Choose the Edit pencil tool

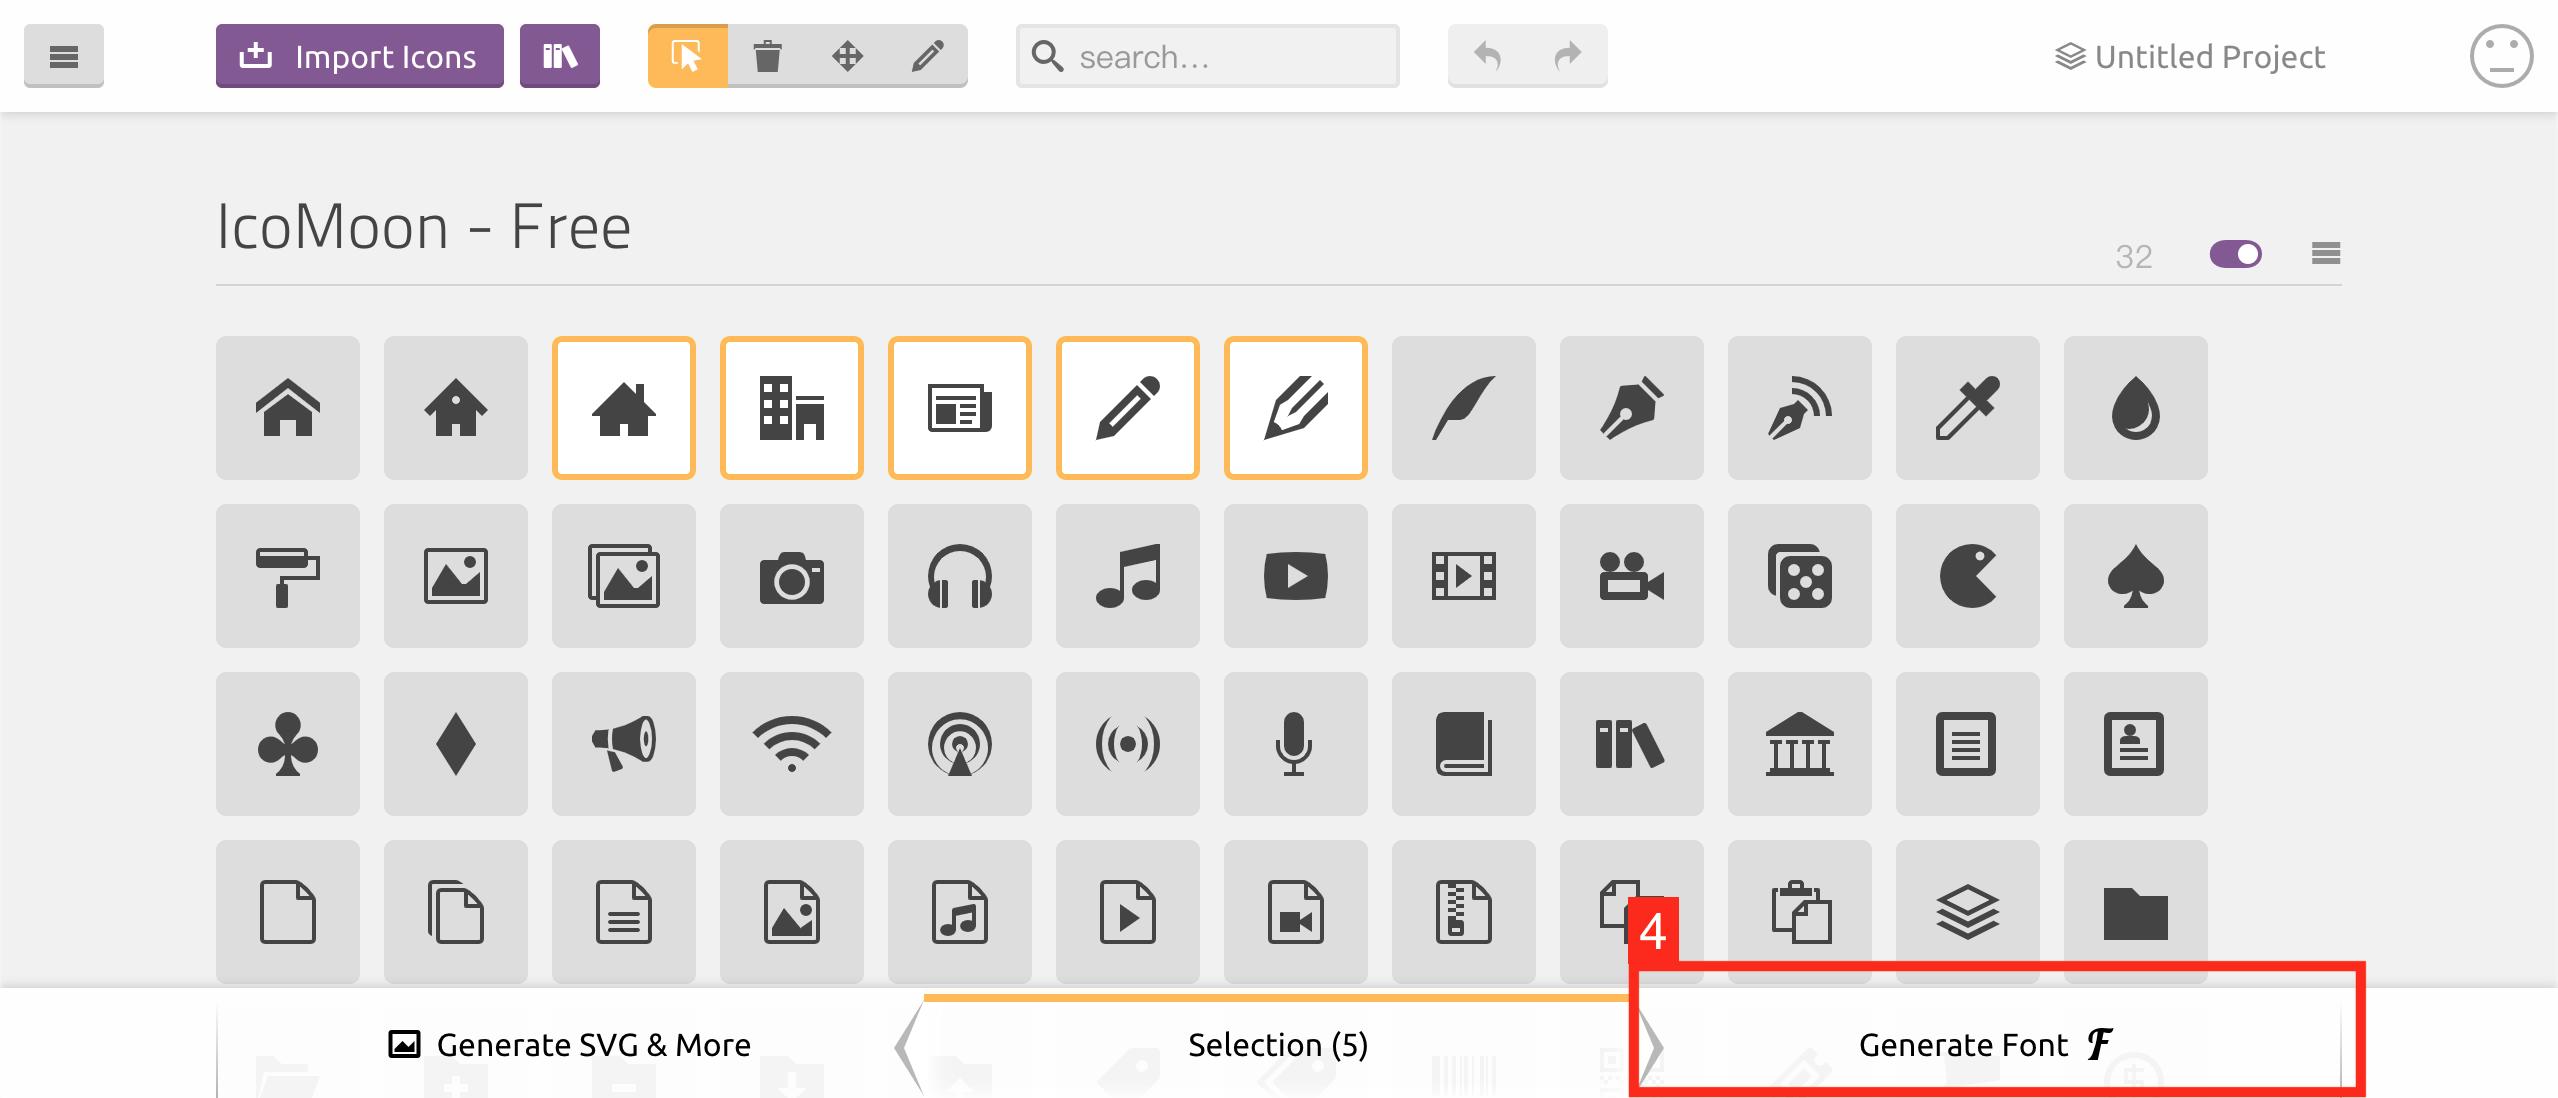coord(927,56)
